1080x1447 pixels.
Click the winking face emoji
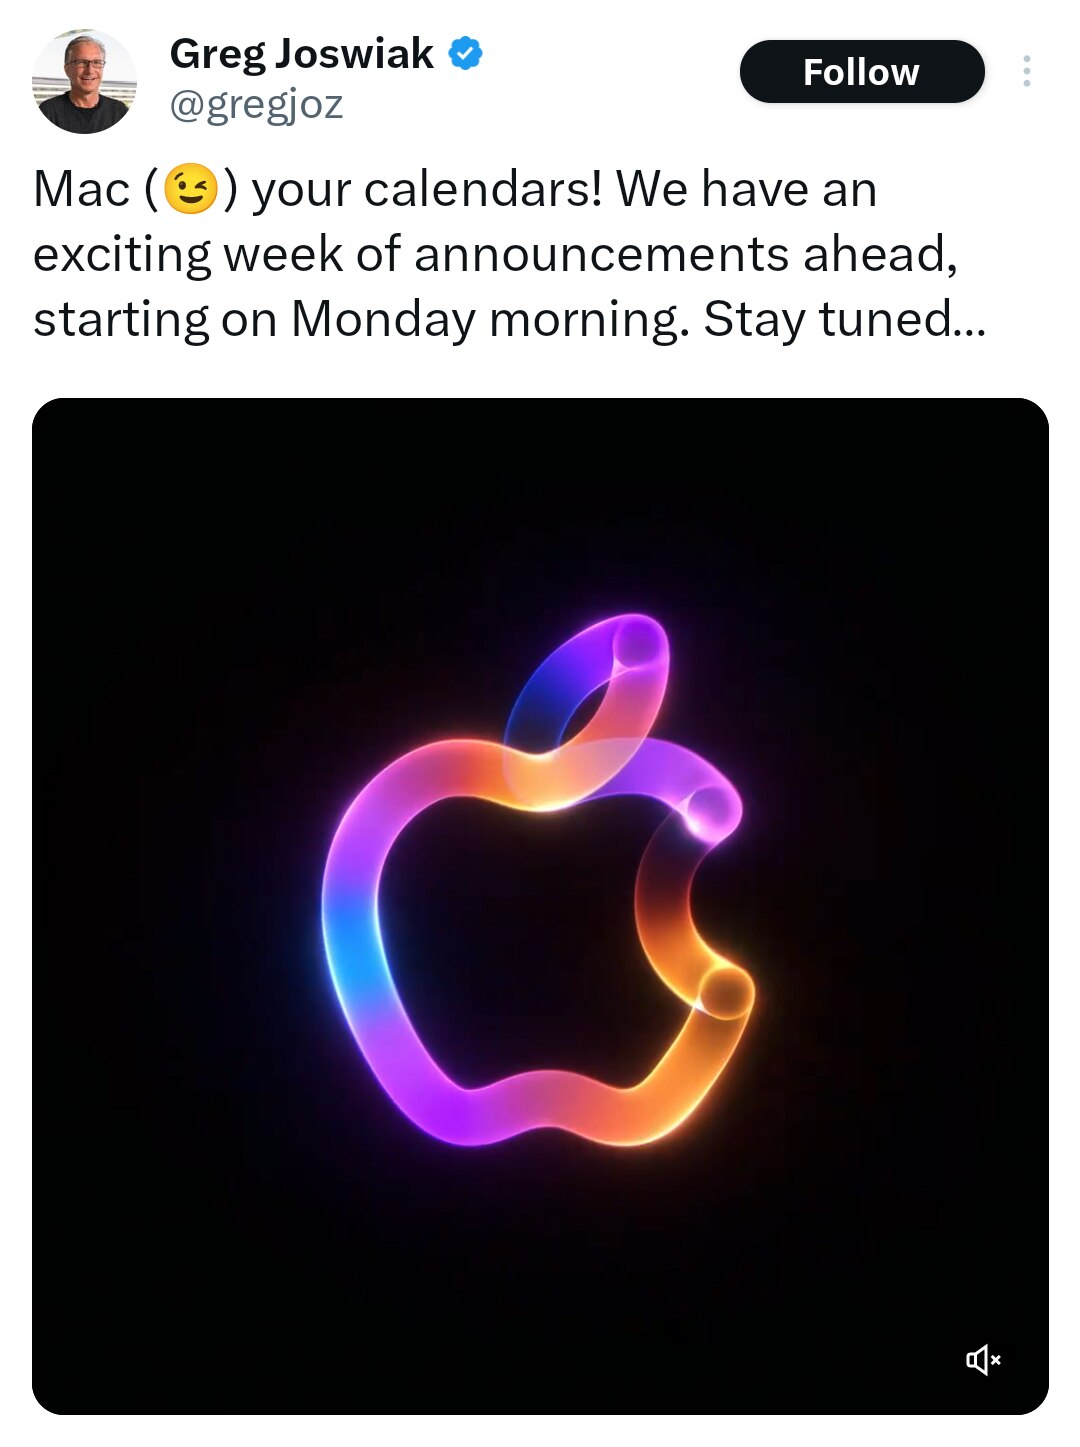pyautogui.click(x=190, y=189)
